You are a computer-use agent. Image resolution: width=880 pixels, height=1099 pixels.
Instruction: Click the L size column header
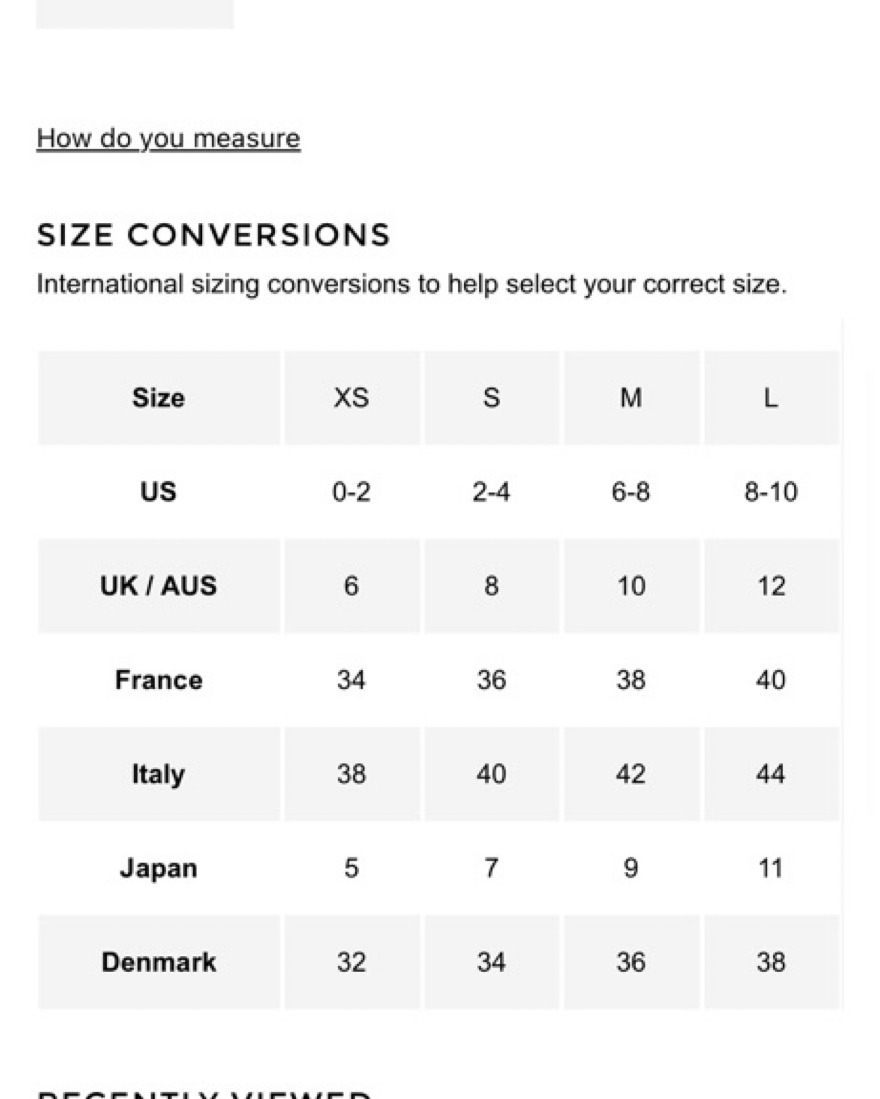pyautogui.click(x=771, y=398)
